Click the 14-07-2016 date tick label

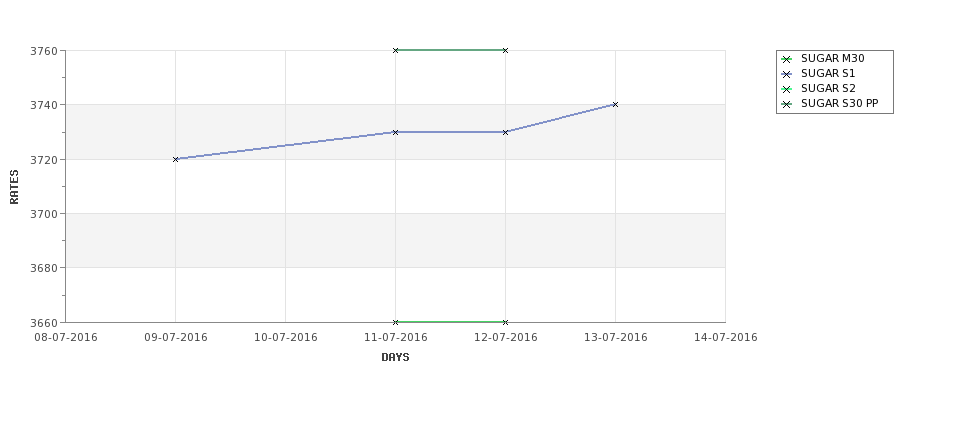point(726,338)
